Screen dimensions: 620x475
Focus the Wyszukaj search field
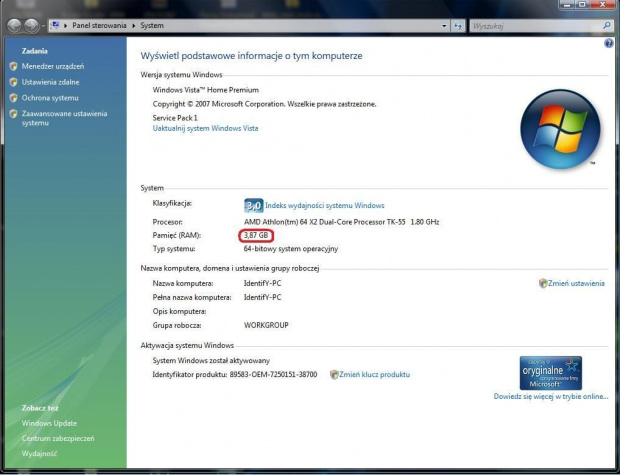pos(536,26)
